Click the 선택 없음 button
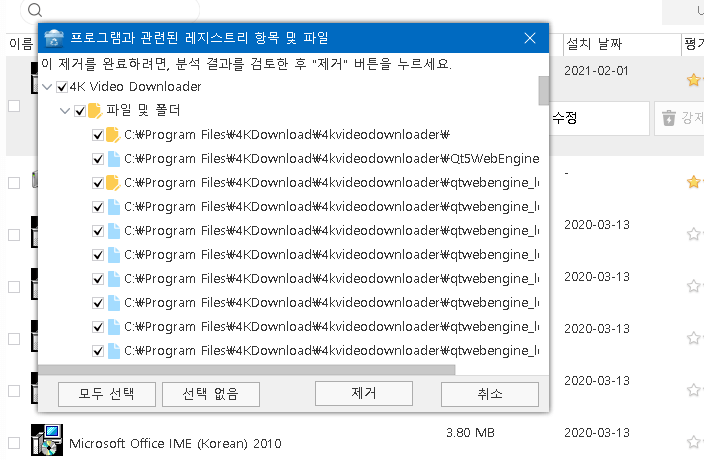 [x=211, y=394]
